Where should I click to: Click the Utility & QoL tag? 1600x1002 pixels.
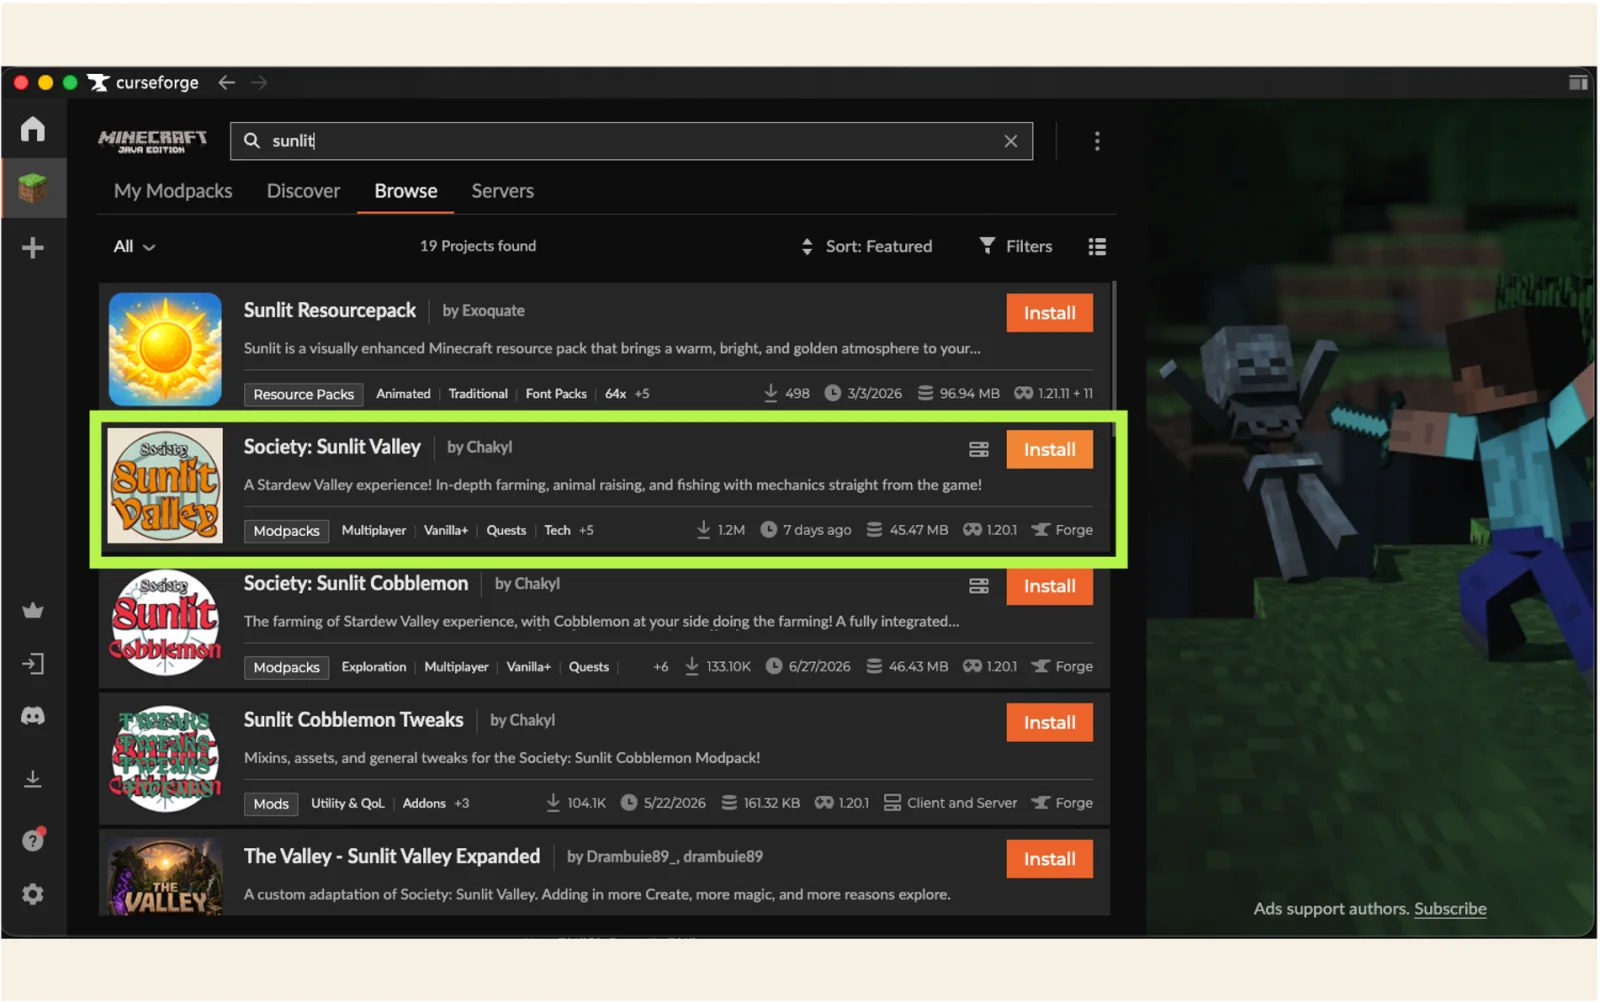347,803
